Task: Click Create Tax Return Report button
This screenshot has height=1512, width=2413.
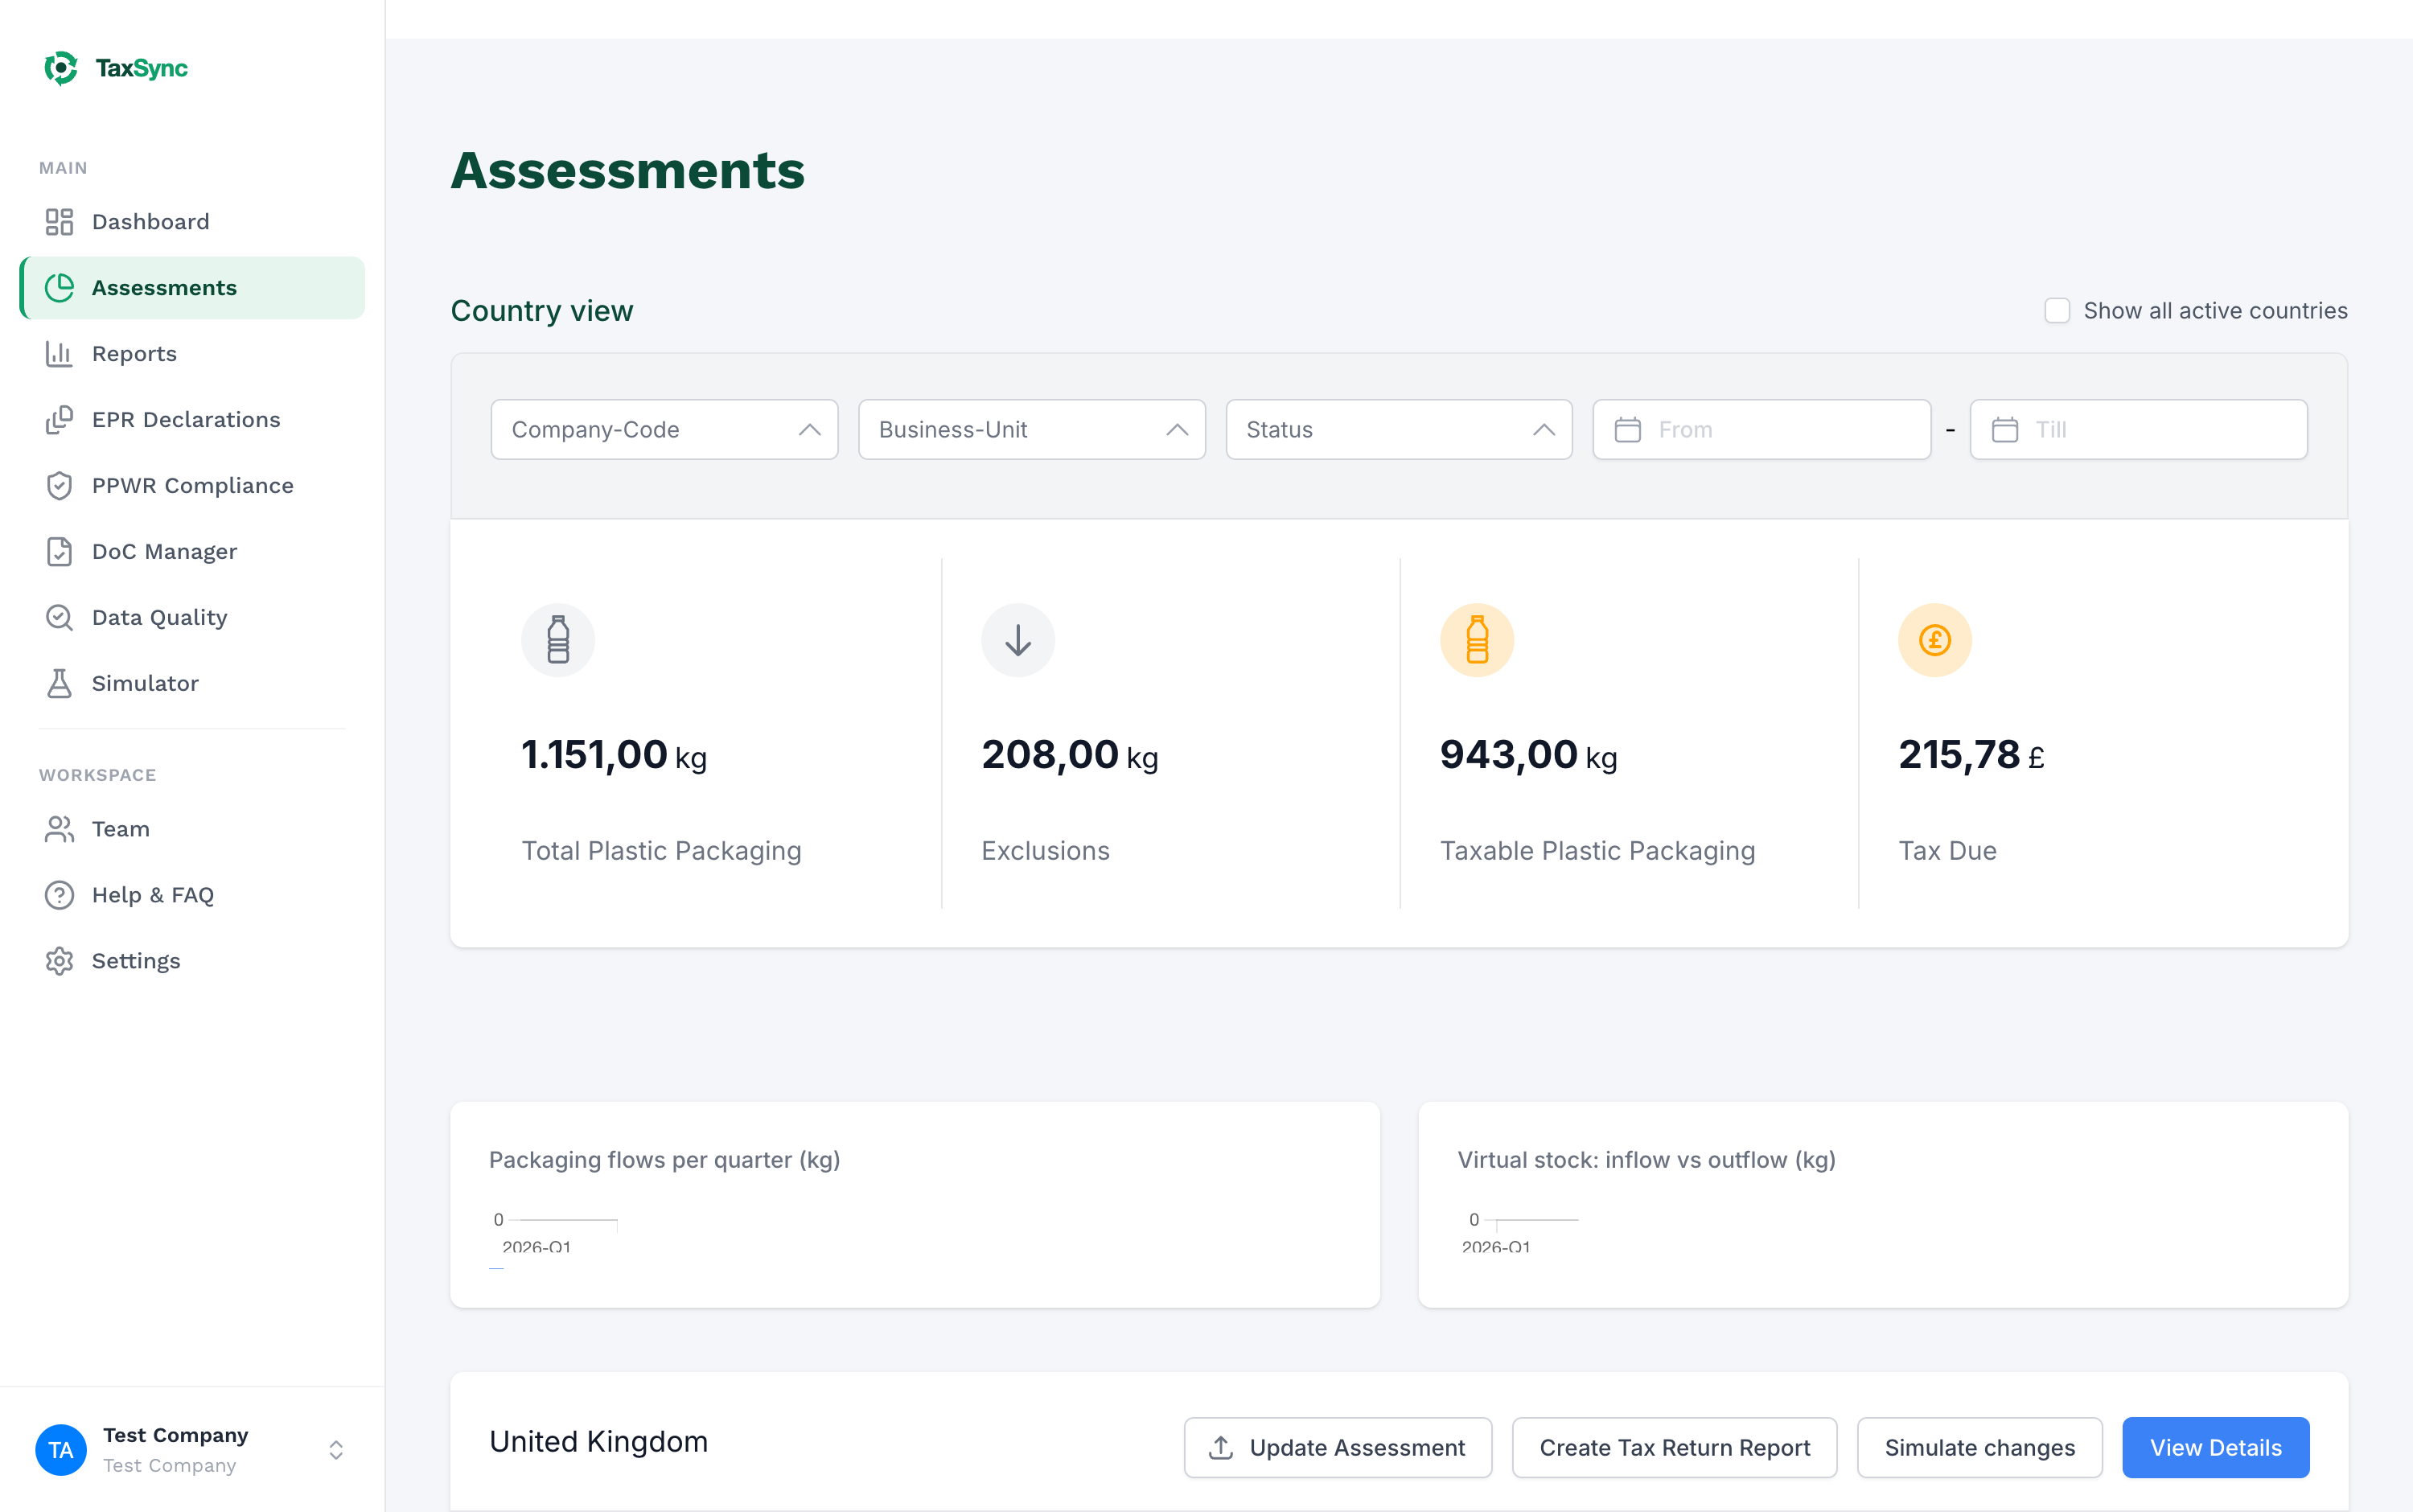Action: pos(1675,1447)
